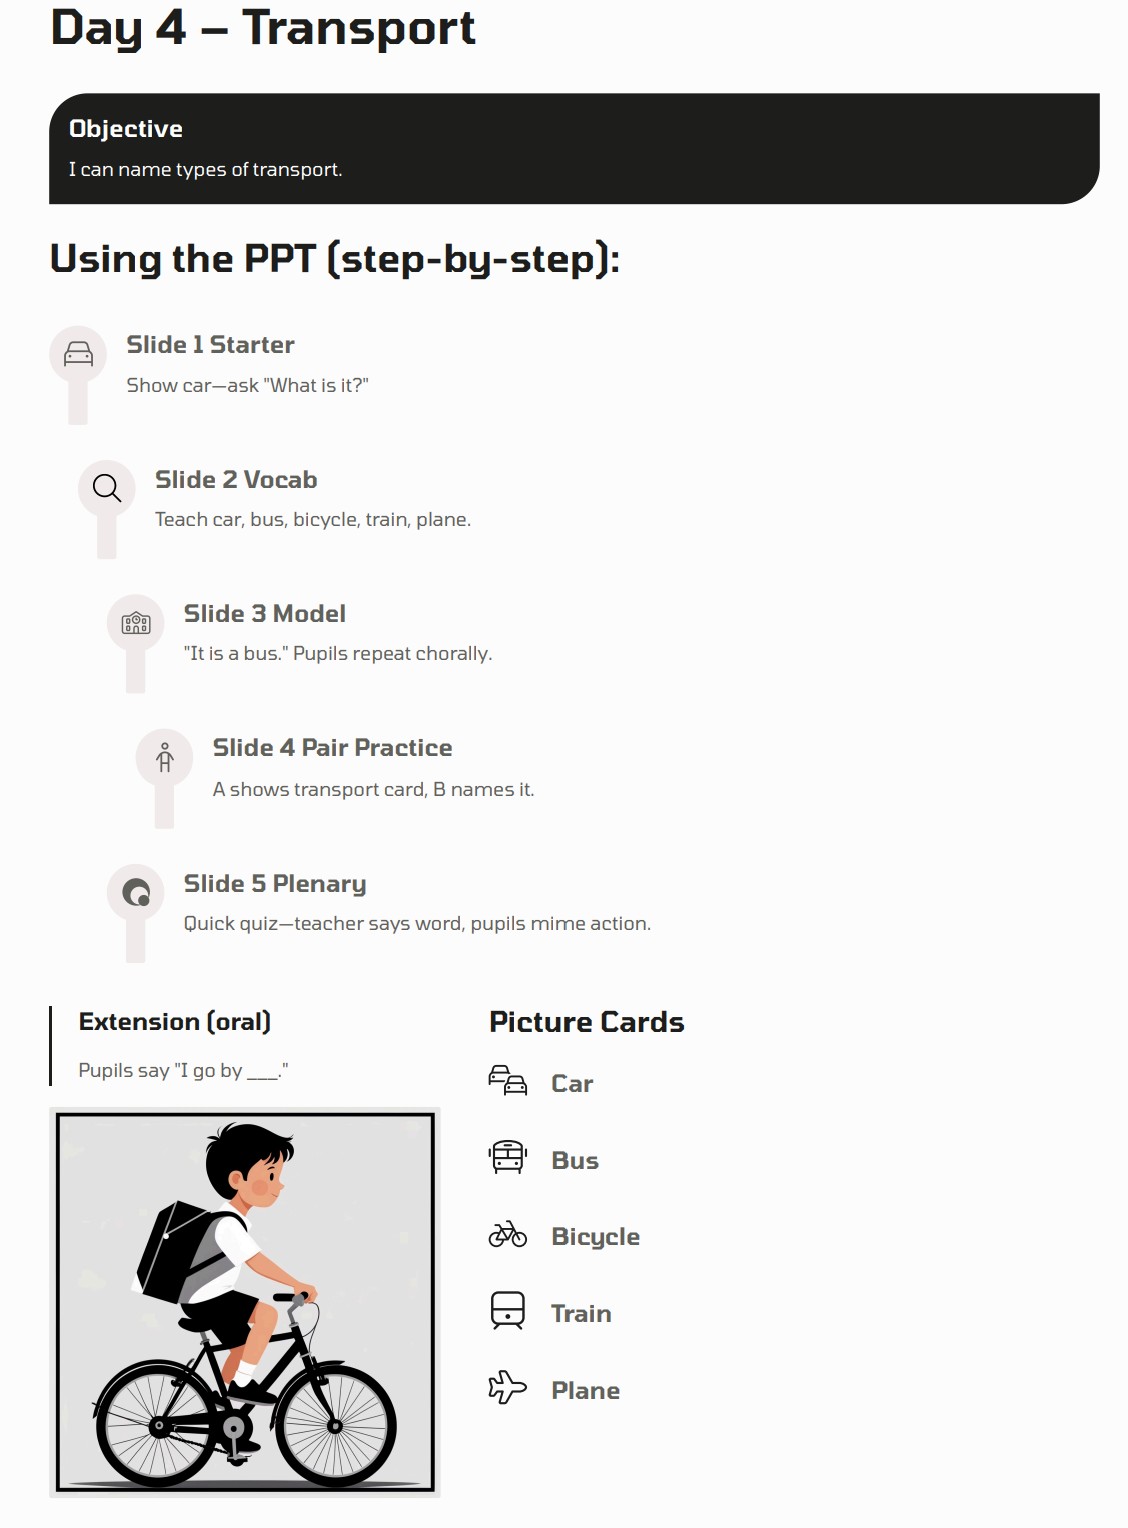Image resolution: width=1128 pixels, height=1528 pixels.
Task: Click the 'Objective' title in black banner
Action: coord(126,129)
